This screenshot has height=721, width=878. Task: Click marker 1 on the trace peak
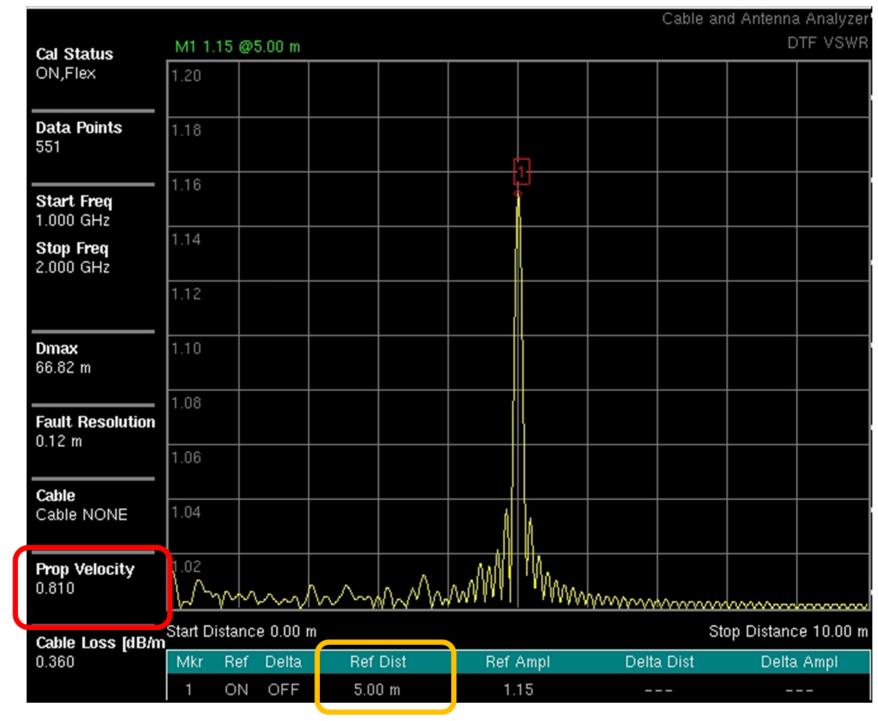pyautogui.click(x=521, y=172)
